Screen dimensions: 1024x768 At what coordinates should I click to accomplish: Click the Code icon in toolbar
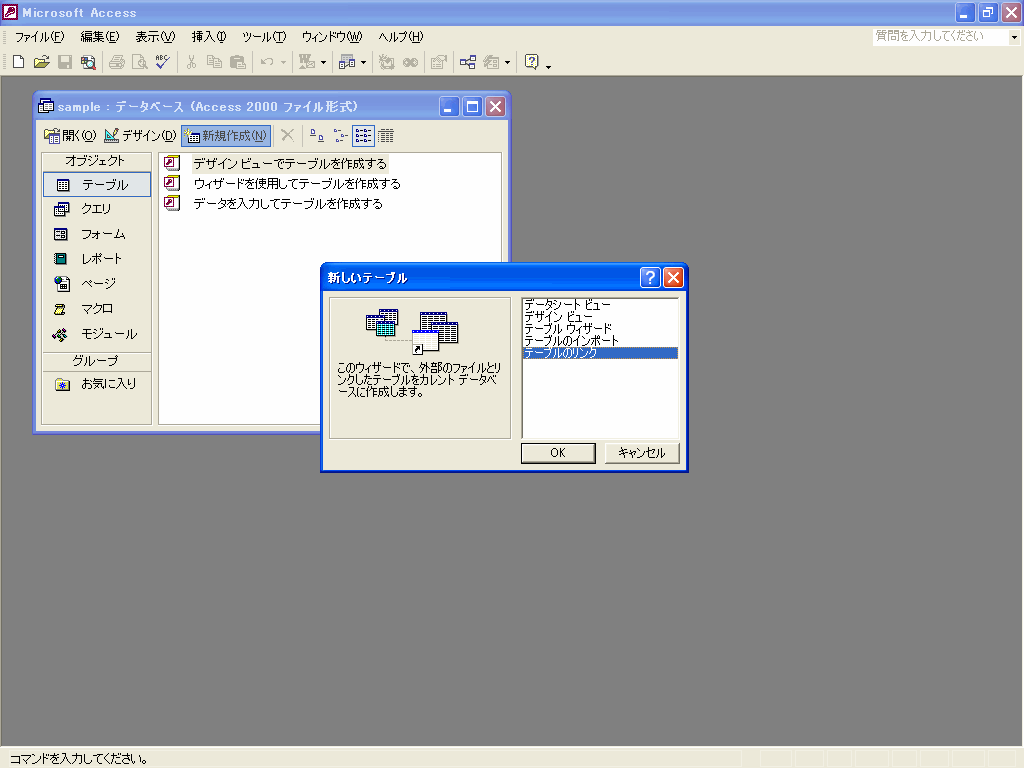pyautogui.click(x=387, y=62)
